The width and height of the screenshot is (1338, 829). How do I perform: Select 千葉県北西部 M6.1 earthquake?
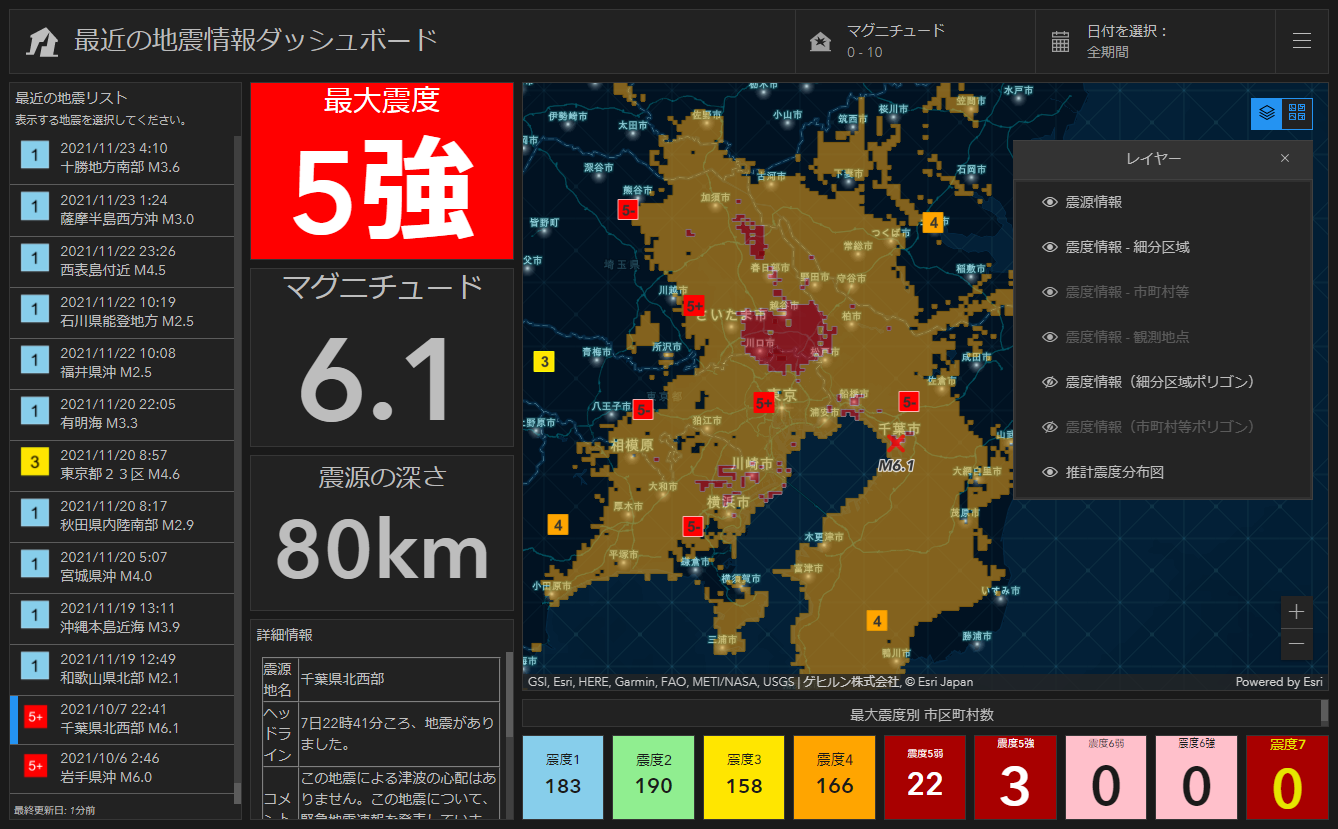(122, 720)
